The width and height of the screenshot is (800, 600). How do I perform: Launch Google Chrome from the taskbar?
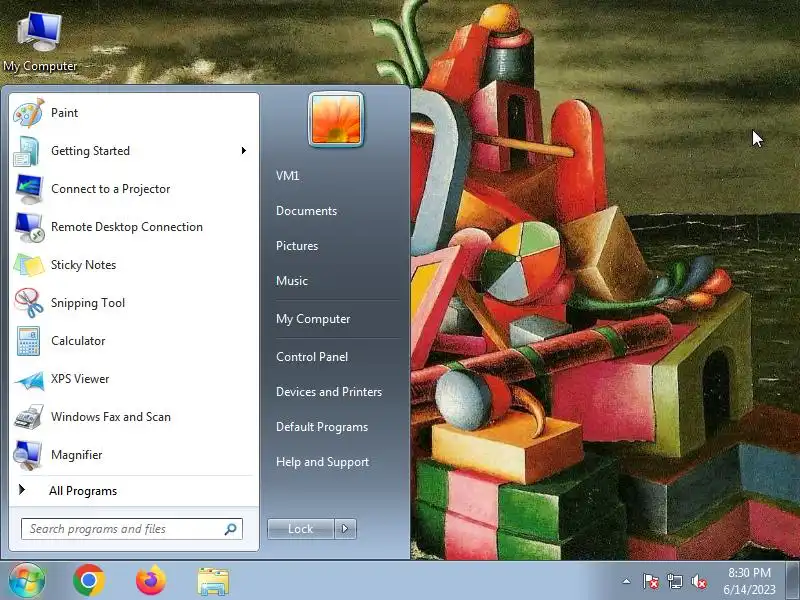(x=89, y=581)
